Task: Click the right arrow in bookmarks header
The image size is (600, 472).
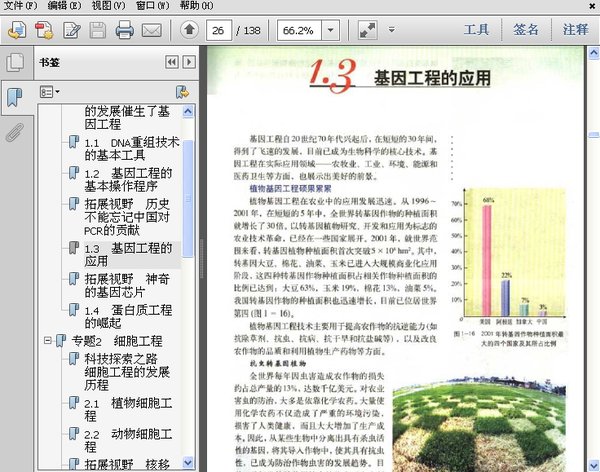Action: coord(188,62)
